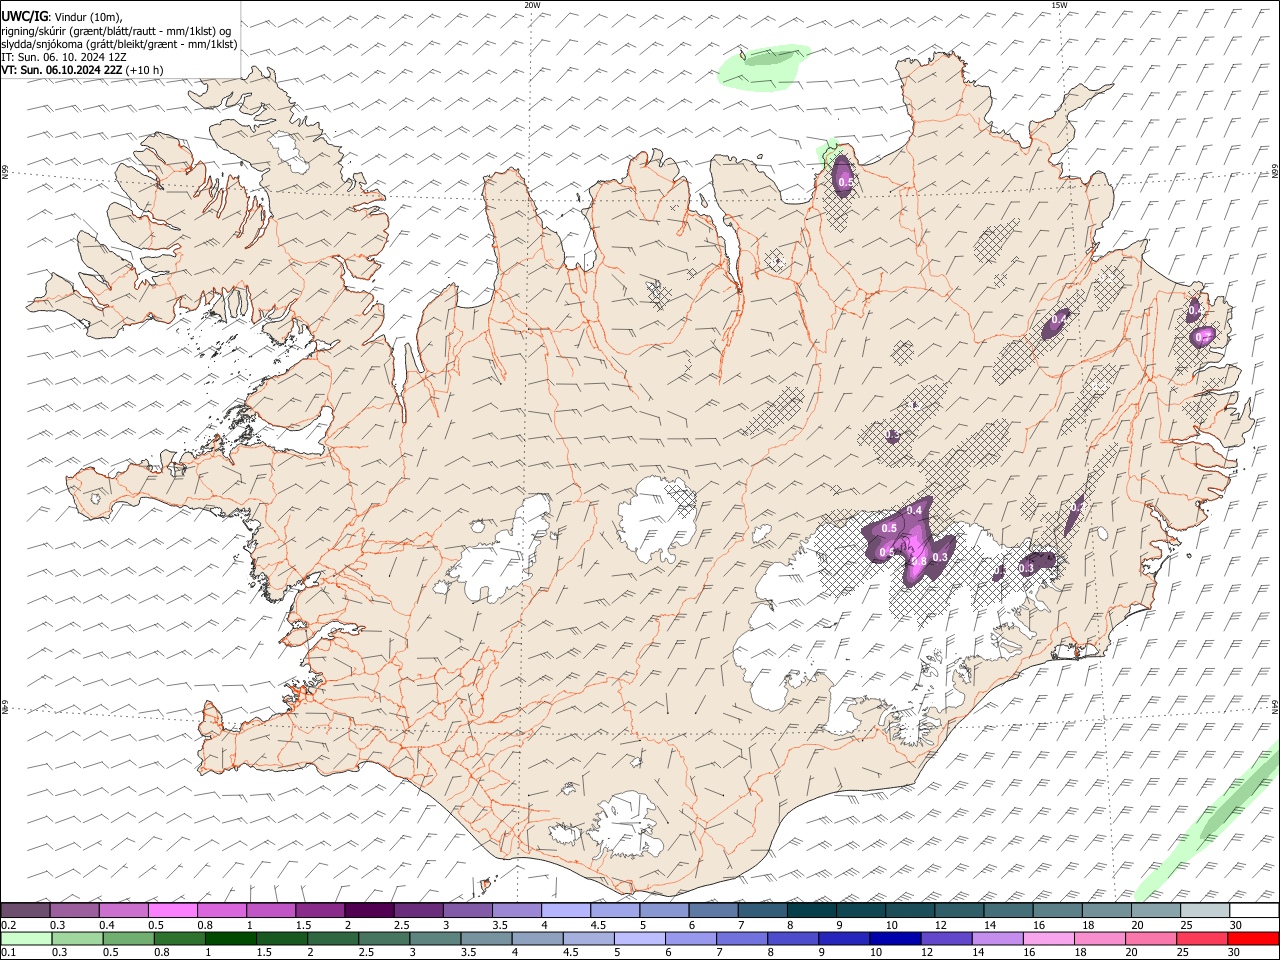
Task: Click the 'IT: Sun. 06. 10. 2024 12Z' line
Action: click(x=64, y=57)
